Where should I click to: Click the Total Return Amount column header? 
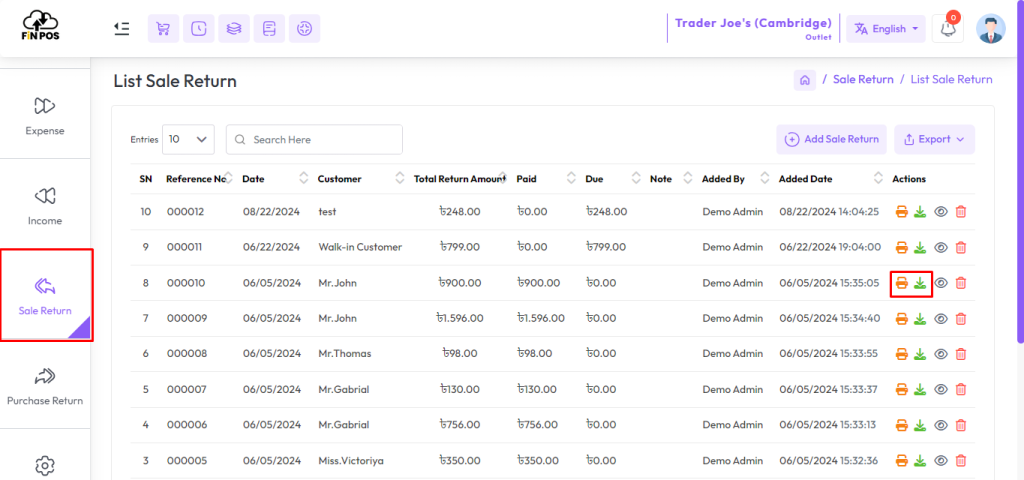[x=460, y=179]
